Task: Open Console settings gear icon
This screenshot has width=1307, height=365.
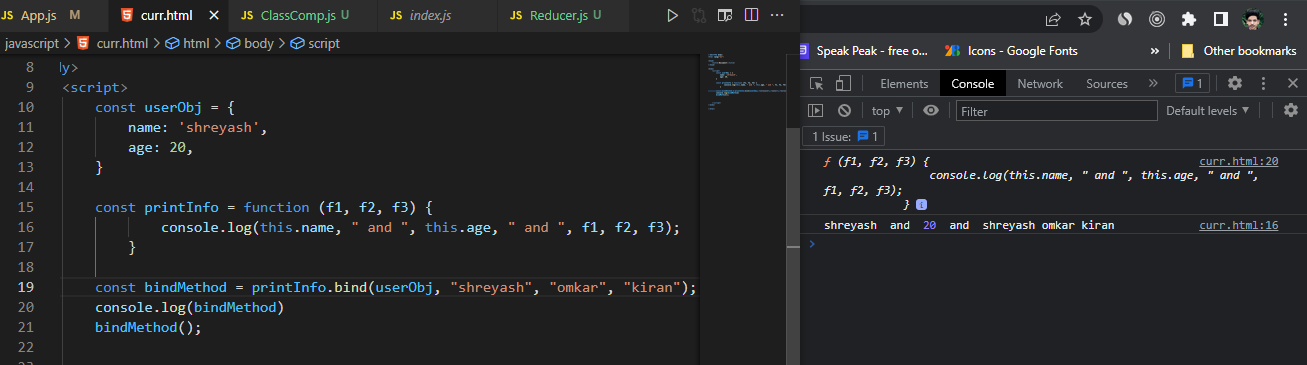Action: click(1291, 111)
